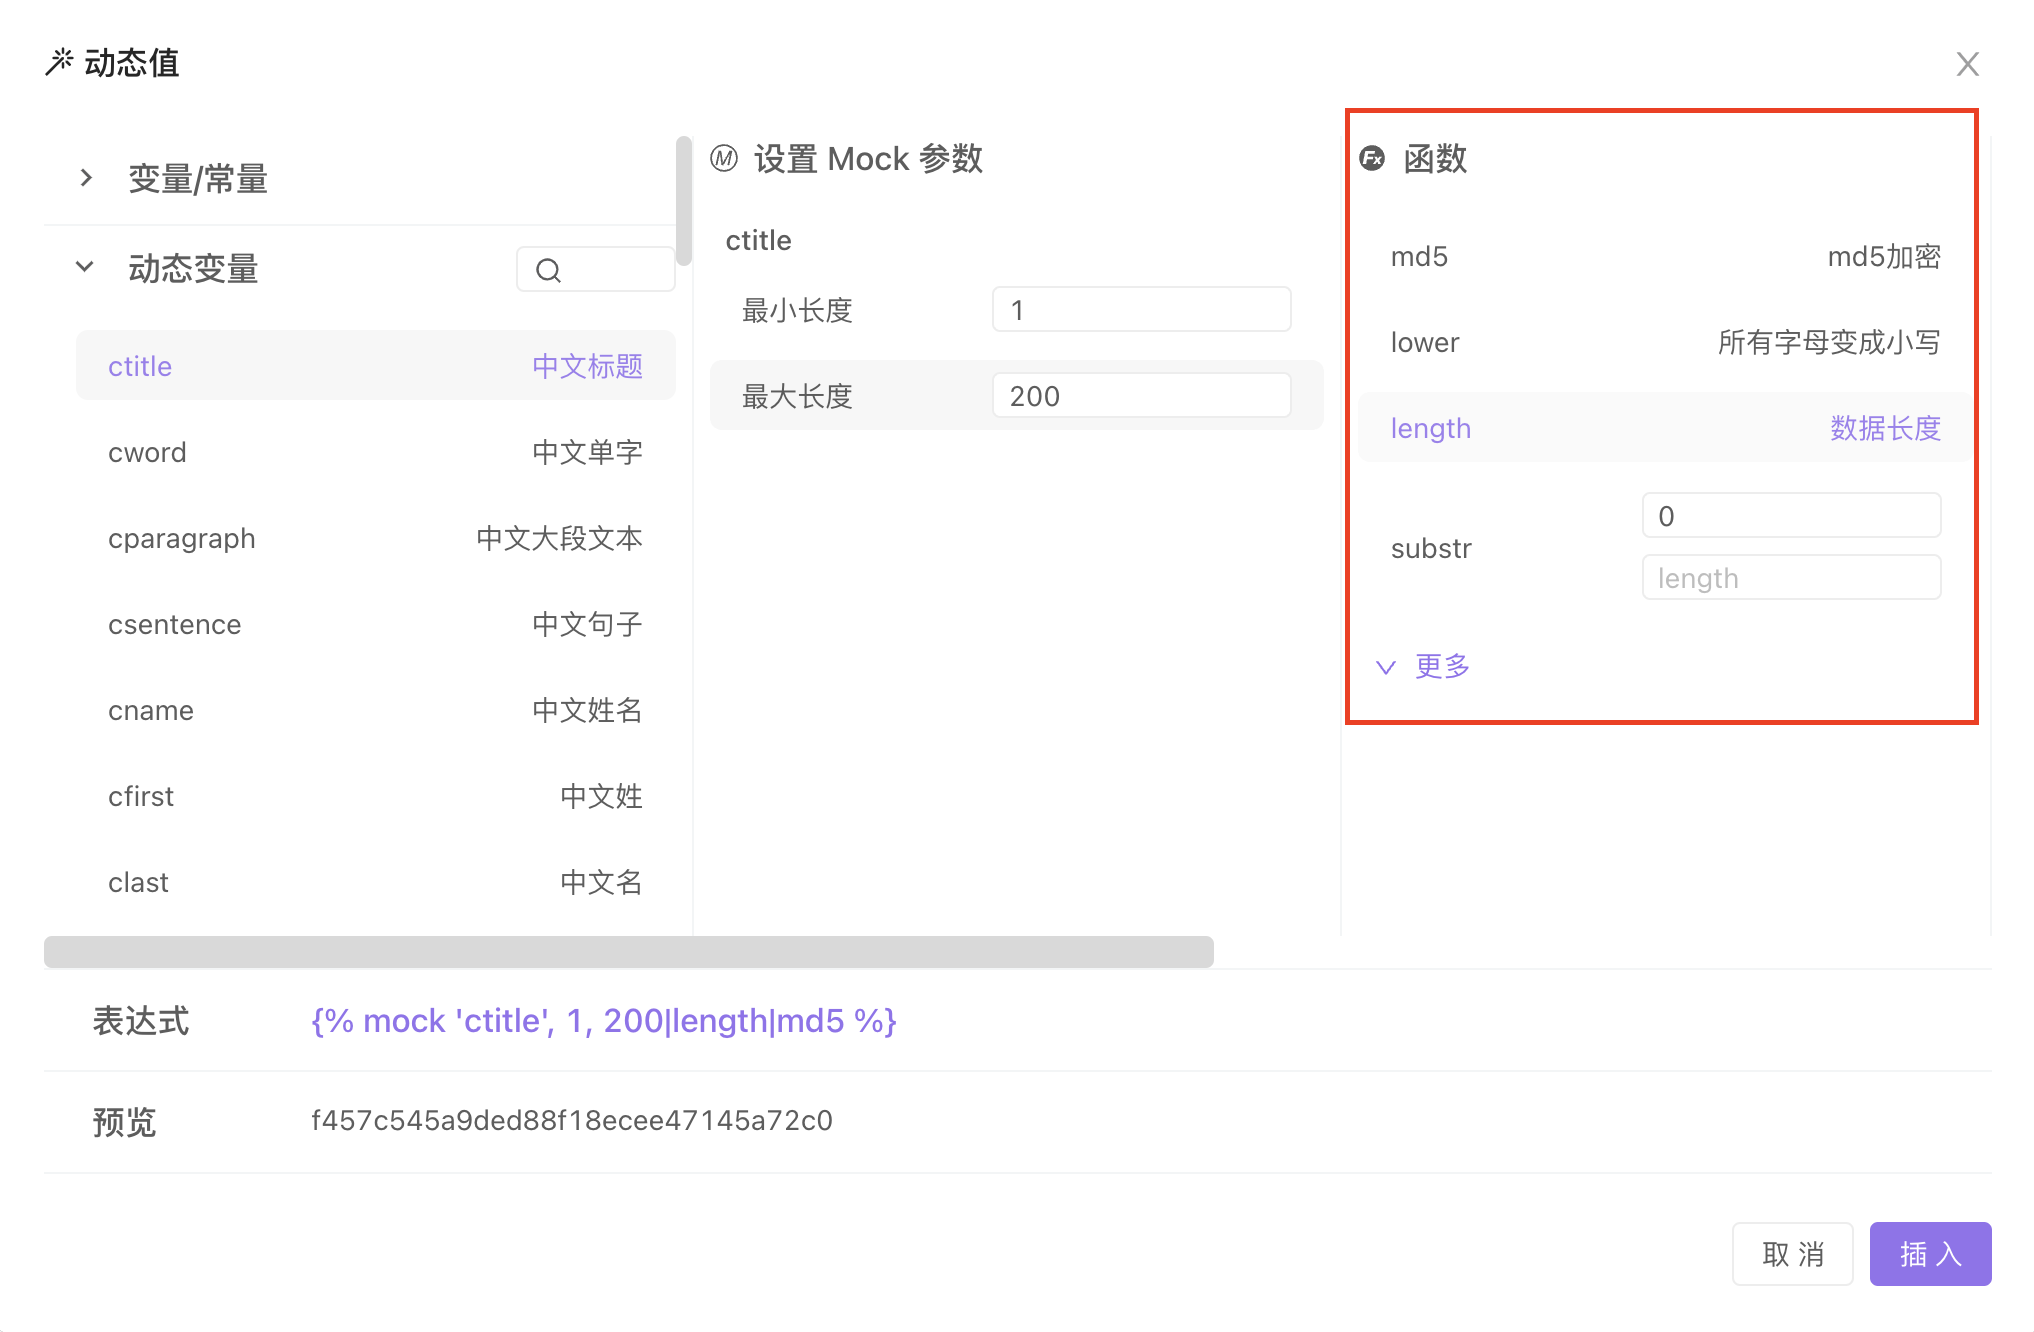Pick the cname 中文姓名 variable
The image size is (2034, 1332).
[375, 710]
